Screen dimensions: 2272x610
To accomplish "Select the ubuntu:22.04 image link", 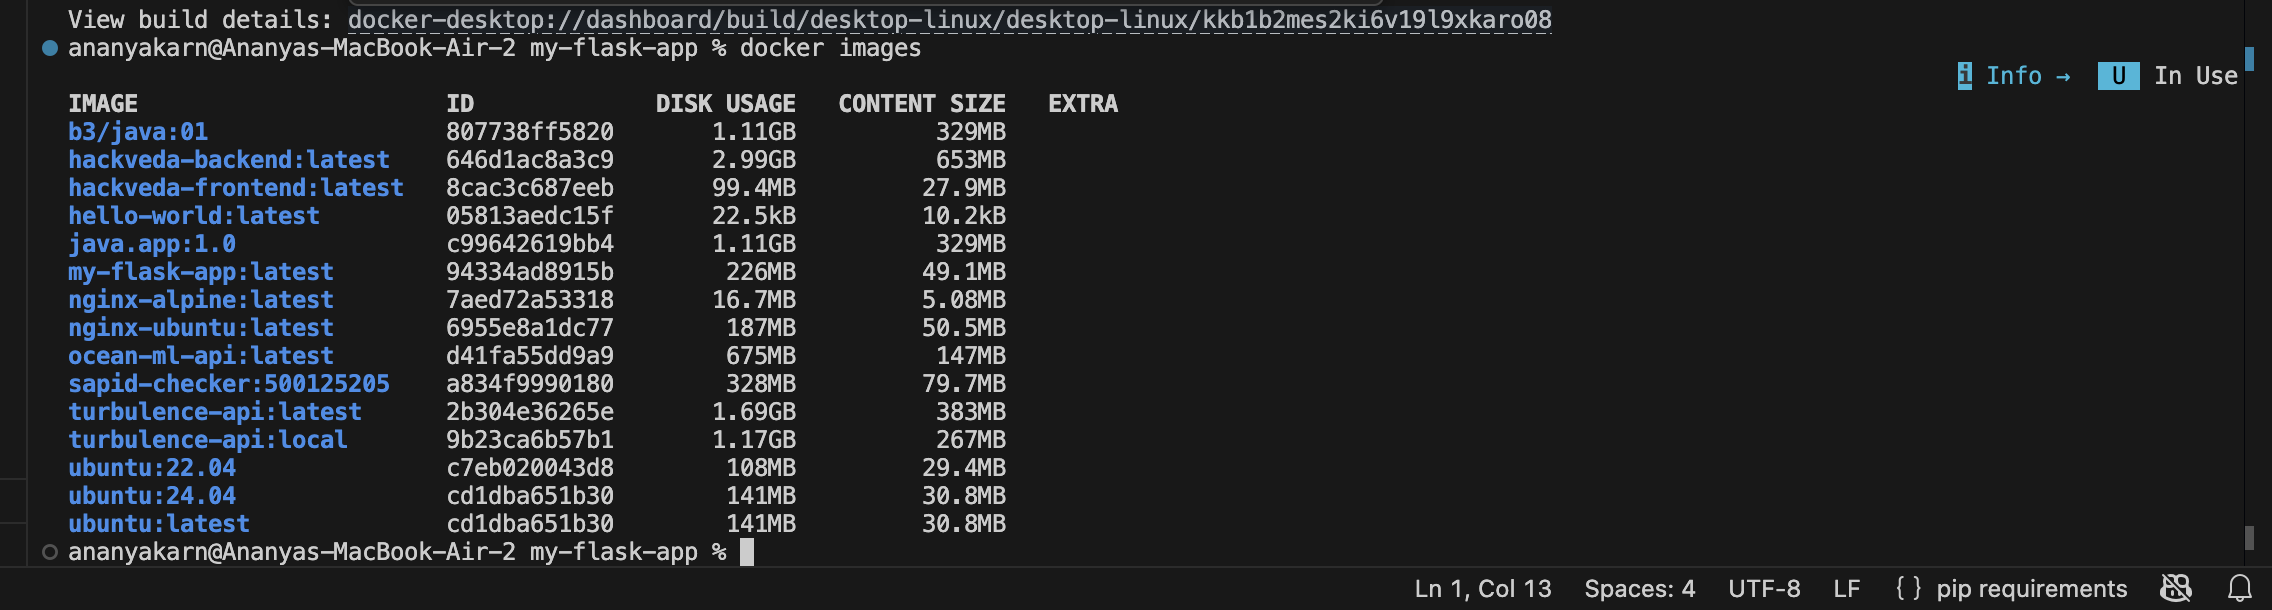I will click(x=152, y=467).
